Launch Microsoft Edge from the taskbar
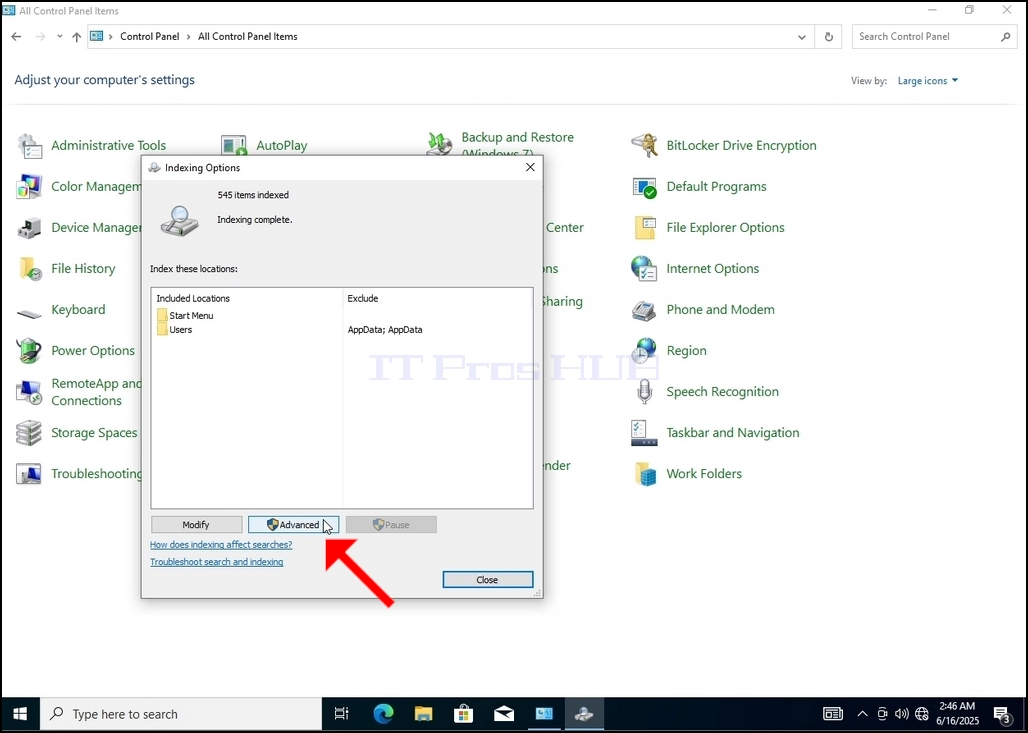This screenshot has height=733, width=1028. pyautogui.click(x=383, y=714)
